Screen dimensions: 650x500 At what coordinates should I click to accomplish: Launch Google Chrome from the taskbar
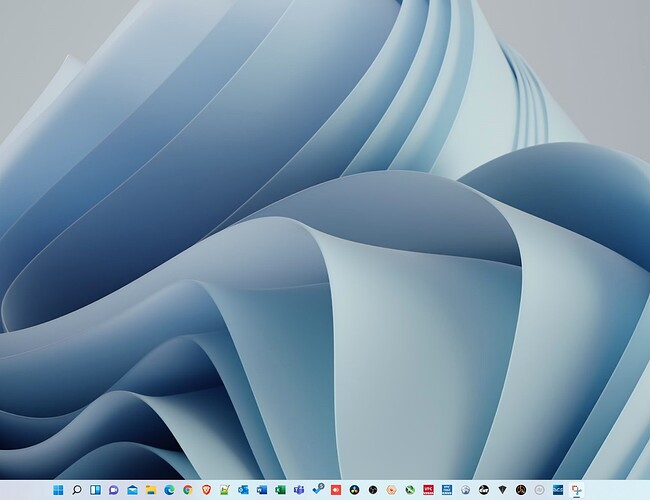(x=187, y=490)
